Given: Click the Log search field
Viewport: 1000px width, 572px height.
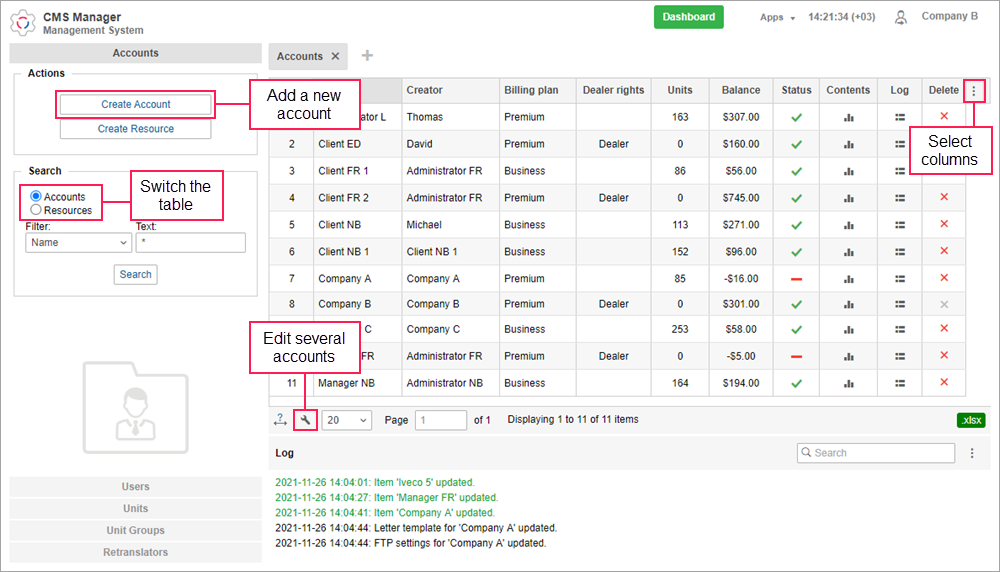Looking at the screenshot, I should coord(876,453).
